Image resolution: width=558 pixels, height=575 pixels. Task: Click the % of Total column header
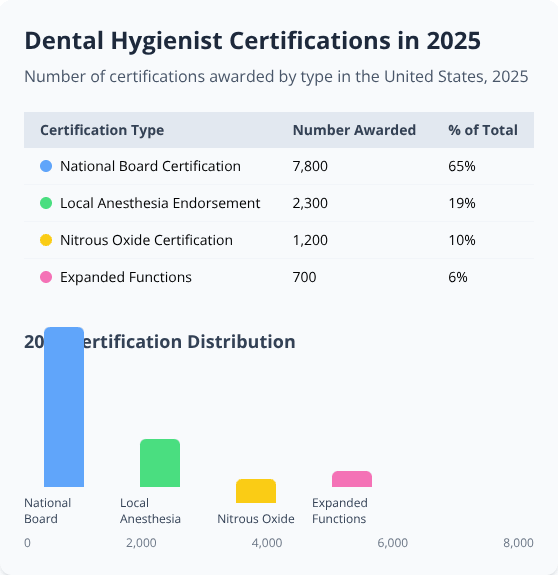pyautogui.click(x=483, y=130)
